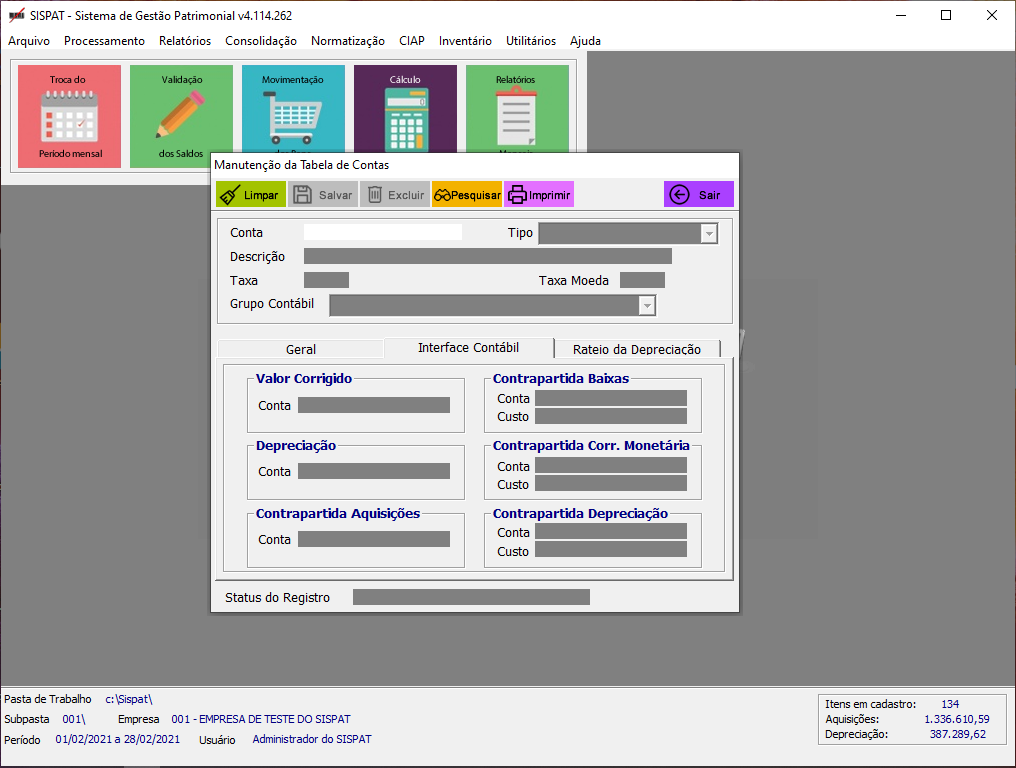Image resolution: width=1016 pixels, height=768 pixels.
Task: Click the Conta input field at top
Action: point(383,232)
